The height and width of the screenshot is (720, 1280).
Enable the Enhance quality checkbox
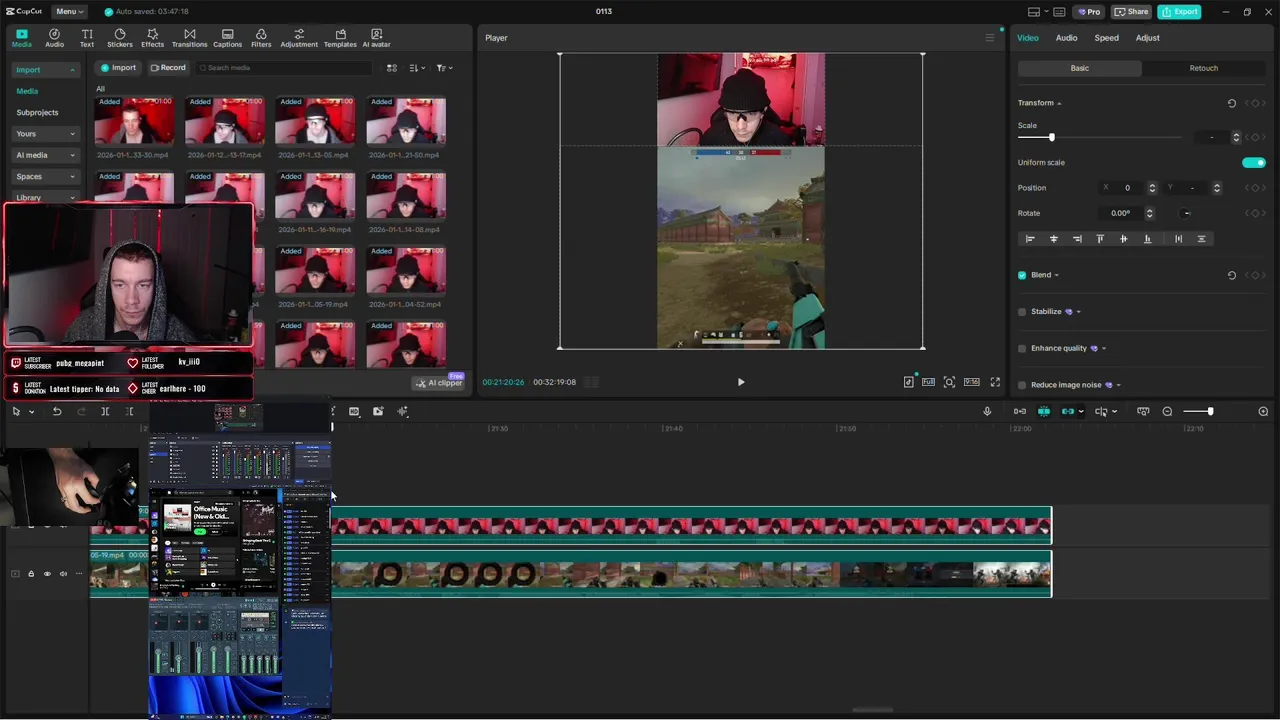[x=1022, y=349]
